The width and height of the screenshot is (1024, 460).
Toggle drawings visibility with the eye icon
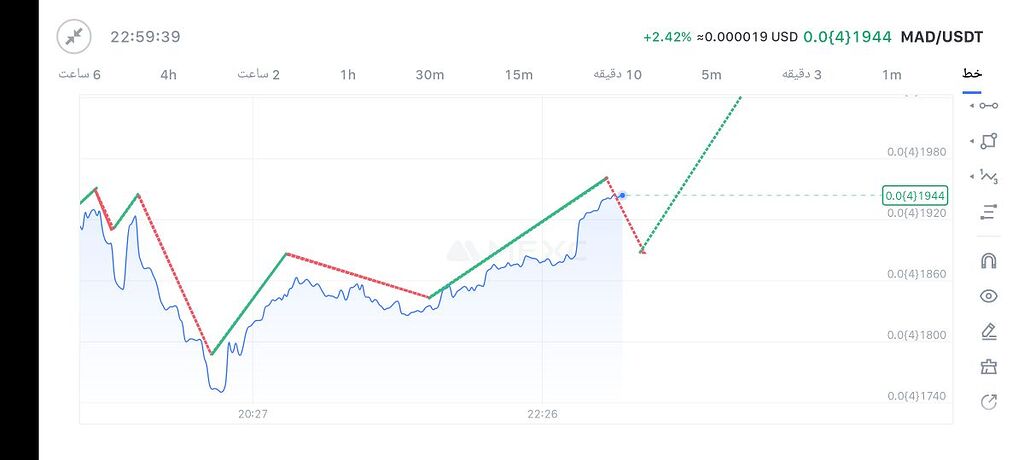(x=989, y=296)
